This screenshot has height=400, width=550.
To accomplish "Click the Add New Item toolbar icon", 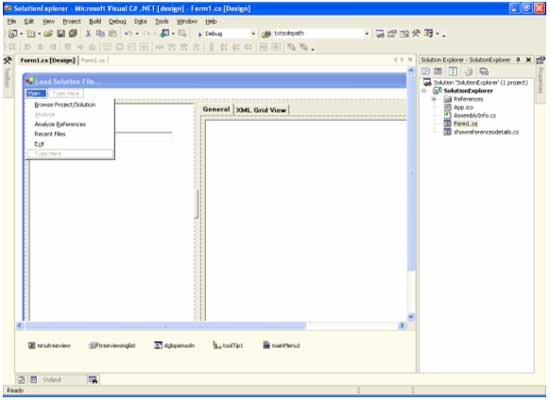I will point(31,34).
